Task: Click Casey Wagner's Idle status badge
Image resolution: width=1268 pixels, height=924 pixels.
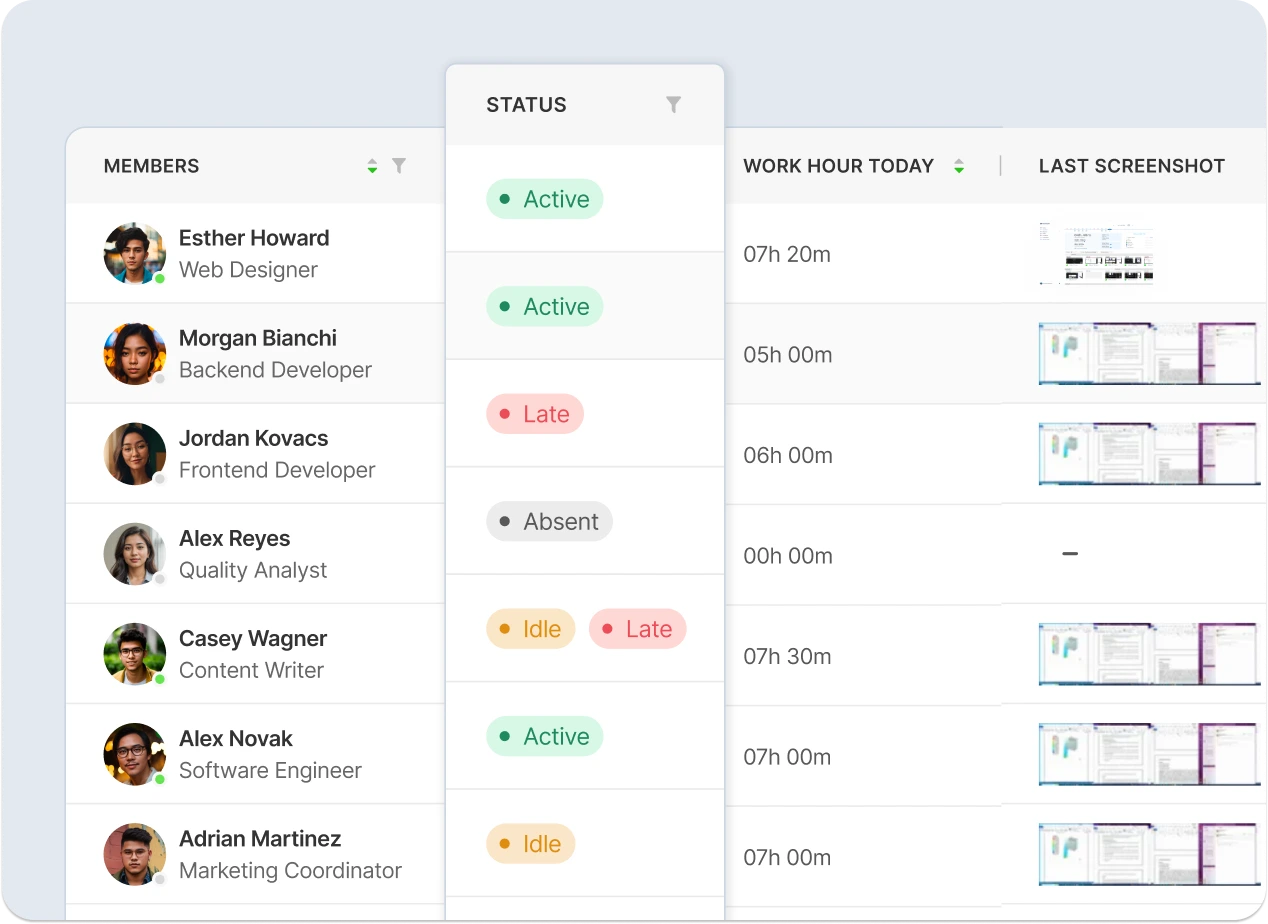Action: [x=531, y=629]
